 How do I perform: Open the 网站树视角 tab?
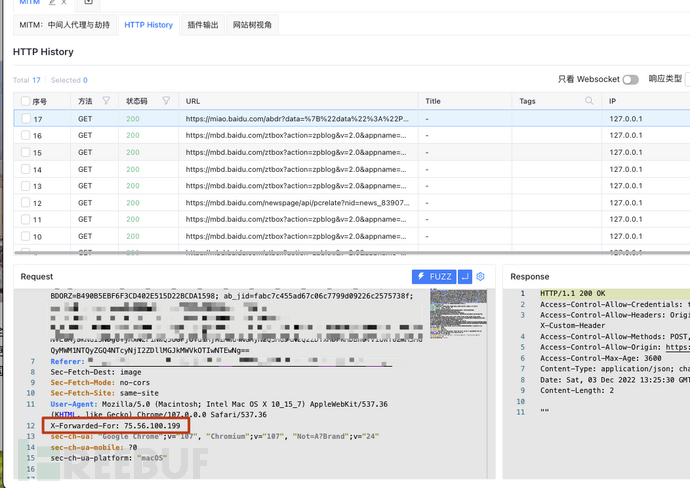[252, 25]
